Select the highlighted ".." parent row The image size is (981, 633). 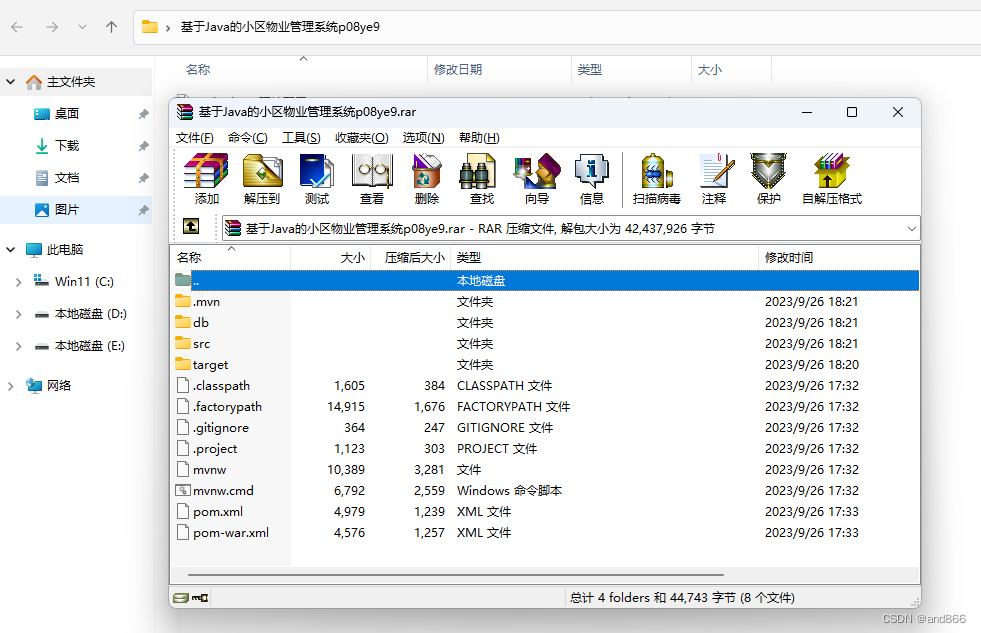[x=545, y=281]
